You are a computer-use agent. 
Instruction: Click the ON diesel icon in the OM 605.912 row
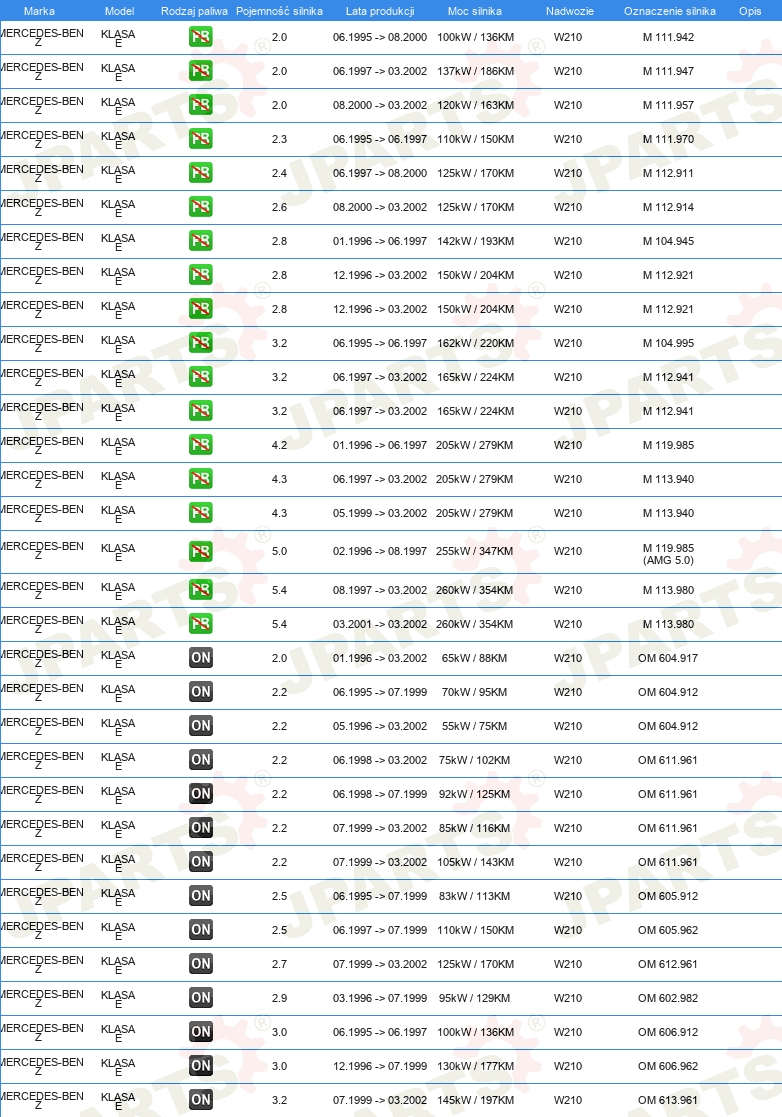click(201, 896)
